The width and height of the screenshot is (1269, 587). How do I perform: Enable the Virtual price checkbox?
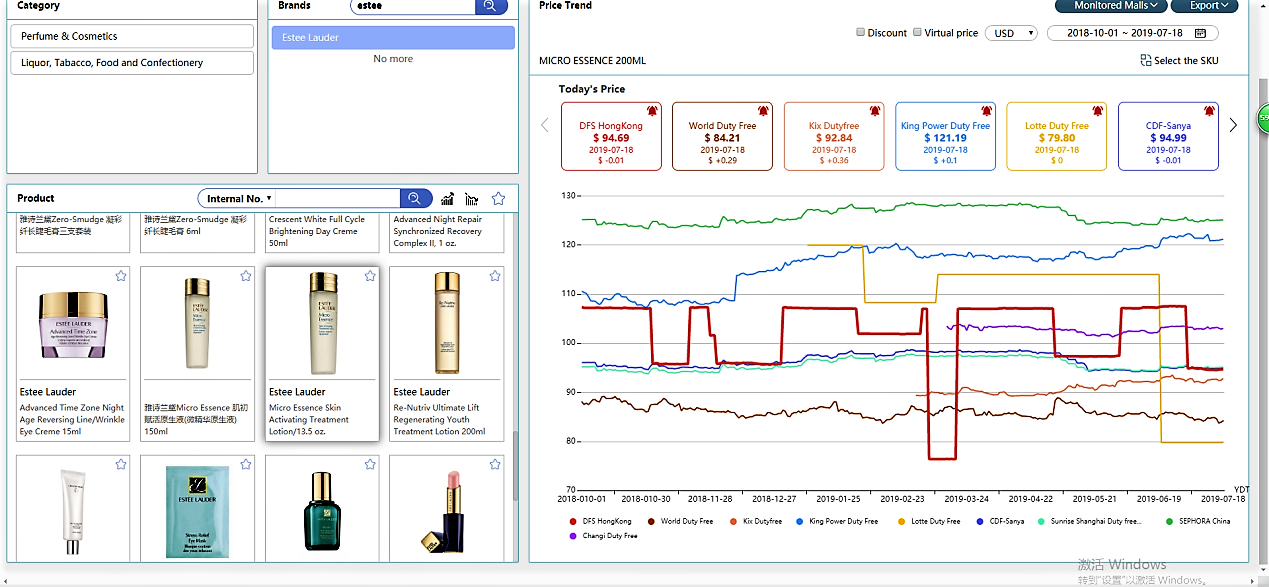point(918,32)
